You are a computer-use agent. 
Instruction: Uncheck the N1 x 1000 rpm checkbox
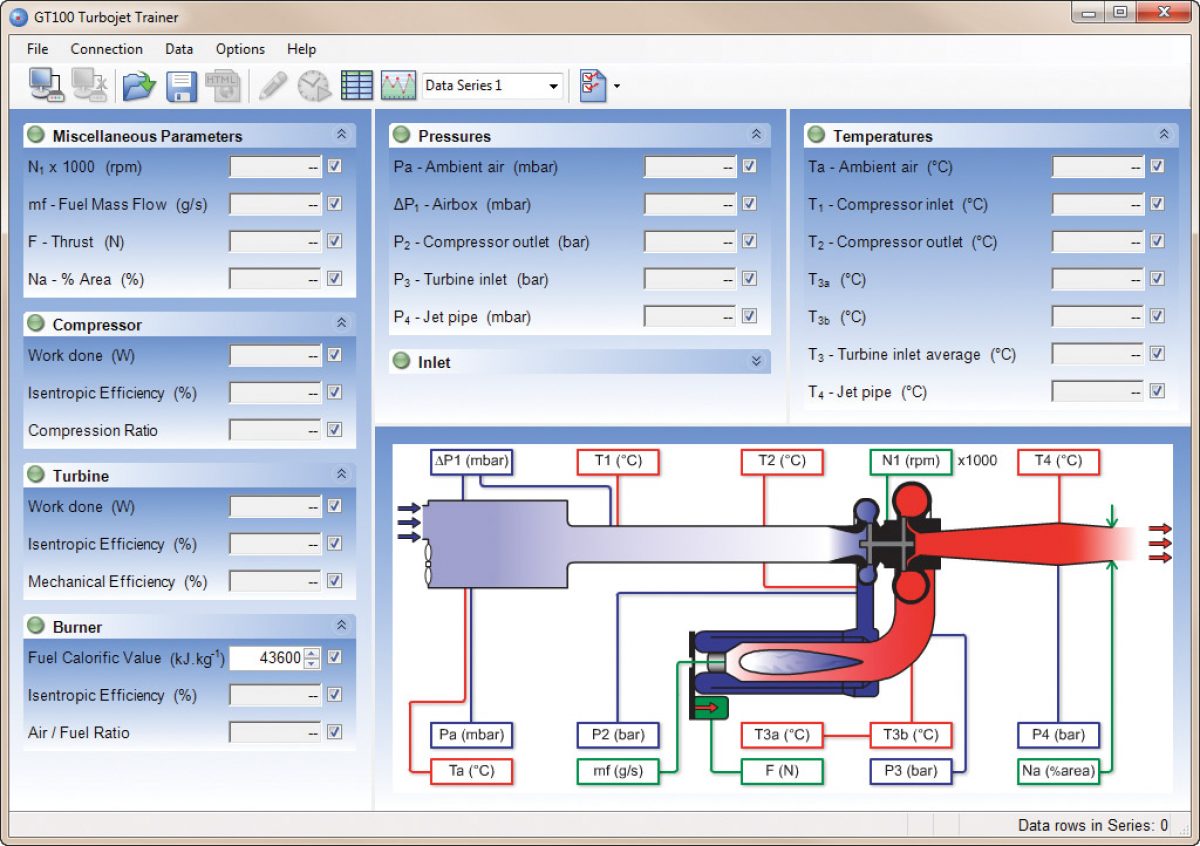[335, 166]
